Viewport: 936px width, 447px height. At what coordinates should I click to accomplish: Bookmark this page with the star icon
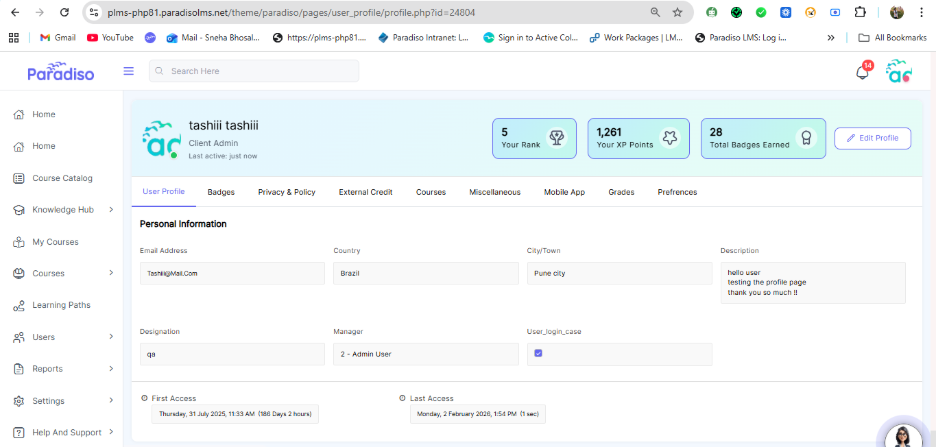677,13
